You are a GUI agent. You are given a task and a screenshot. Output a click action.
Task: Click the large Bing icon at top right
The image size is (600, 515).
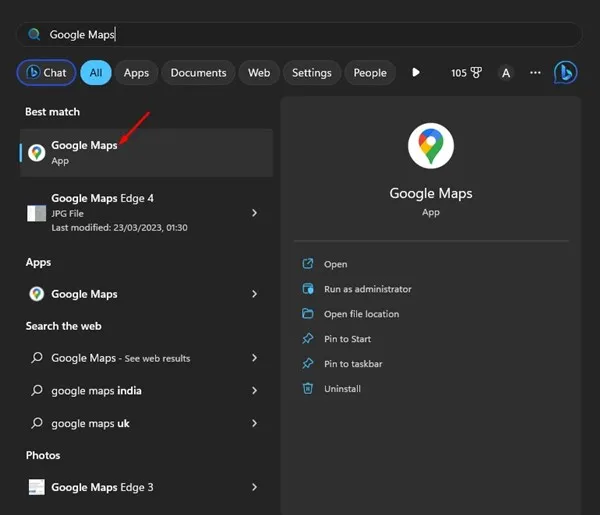click(x=566, y=72)
